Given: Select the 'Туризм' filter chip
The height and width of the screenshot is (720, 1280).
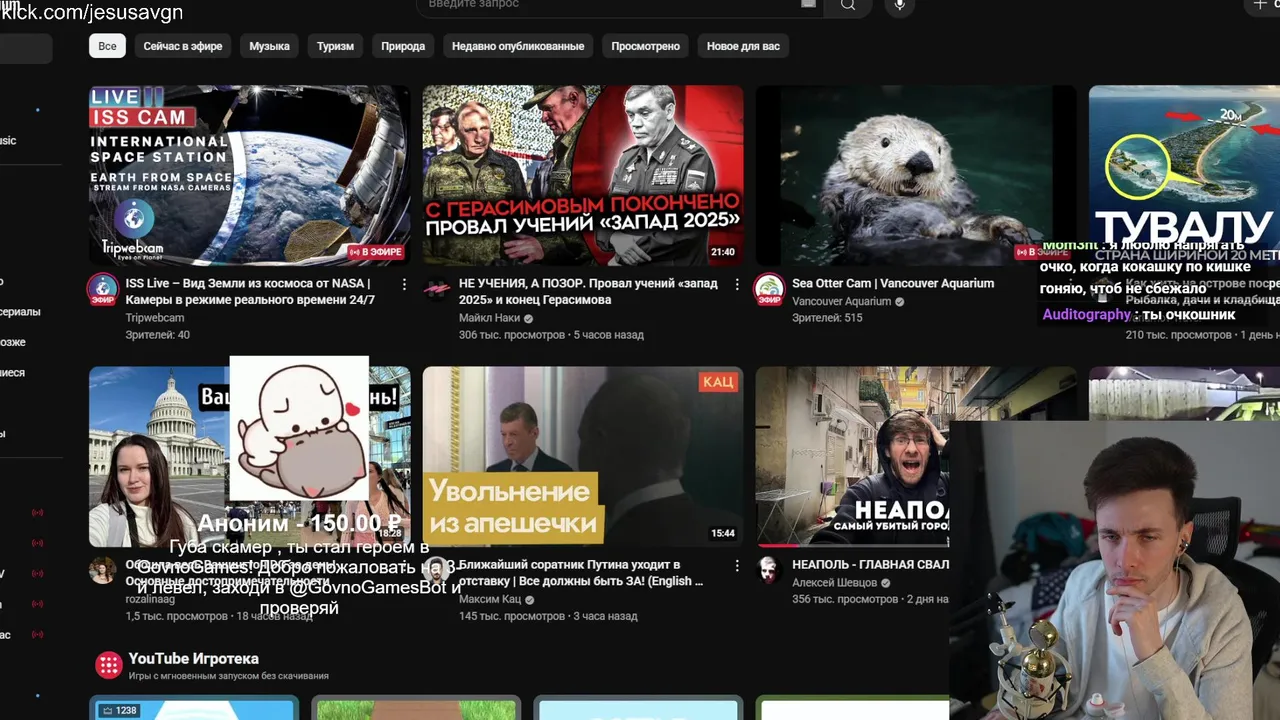Looking at the screenshot, I should pyautogui.click(x=335, y=46).
